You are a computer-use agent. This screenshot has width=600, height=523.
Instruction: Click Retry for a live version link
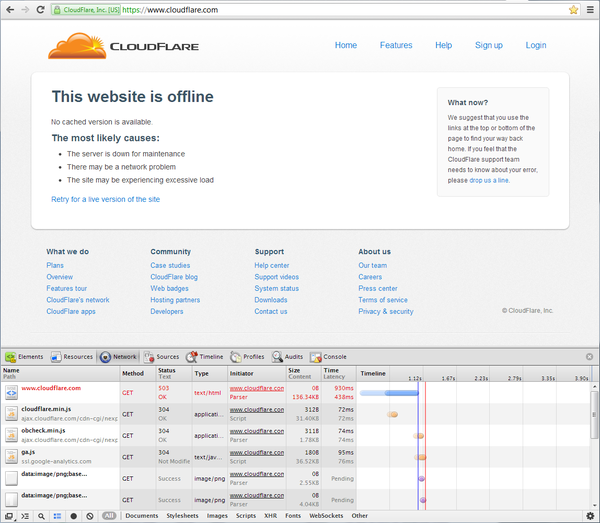[106, 199]
